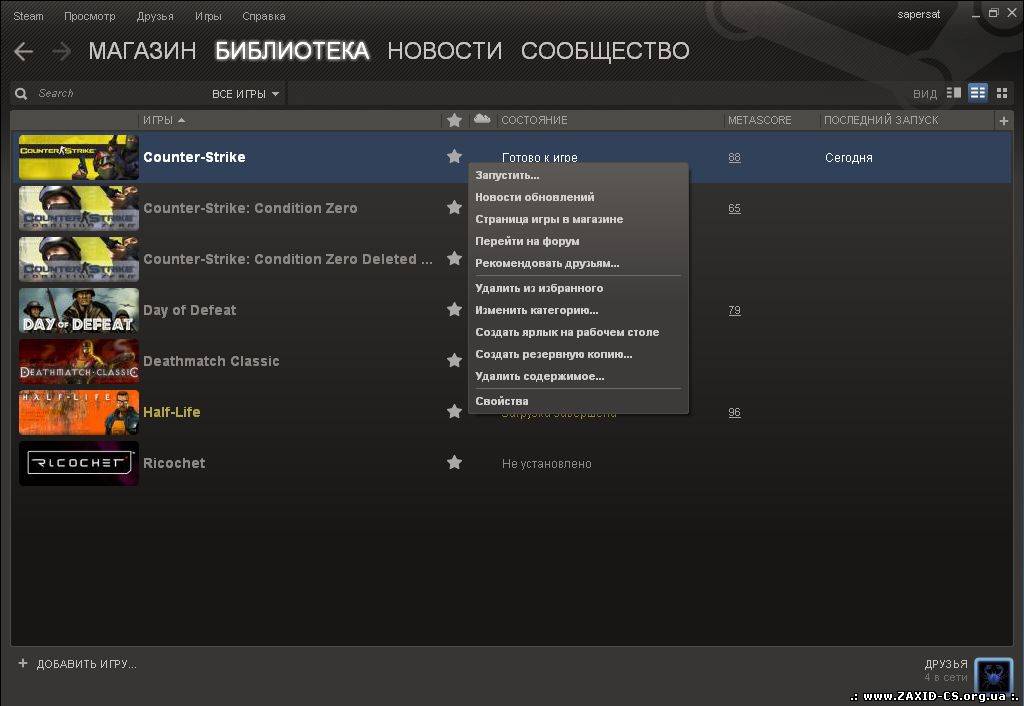Open the Справка menu
Viewport: 1024px width, 706px height.
(264, 16)
